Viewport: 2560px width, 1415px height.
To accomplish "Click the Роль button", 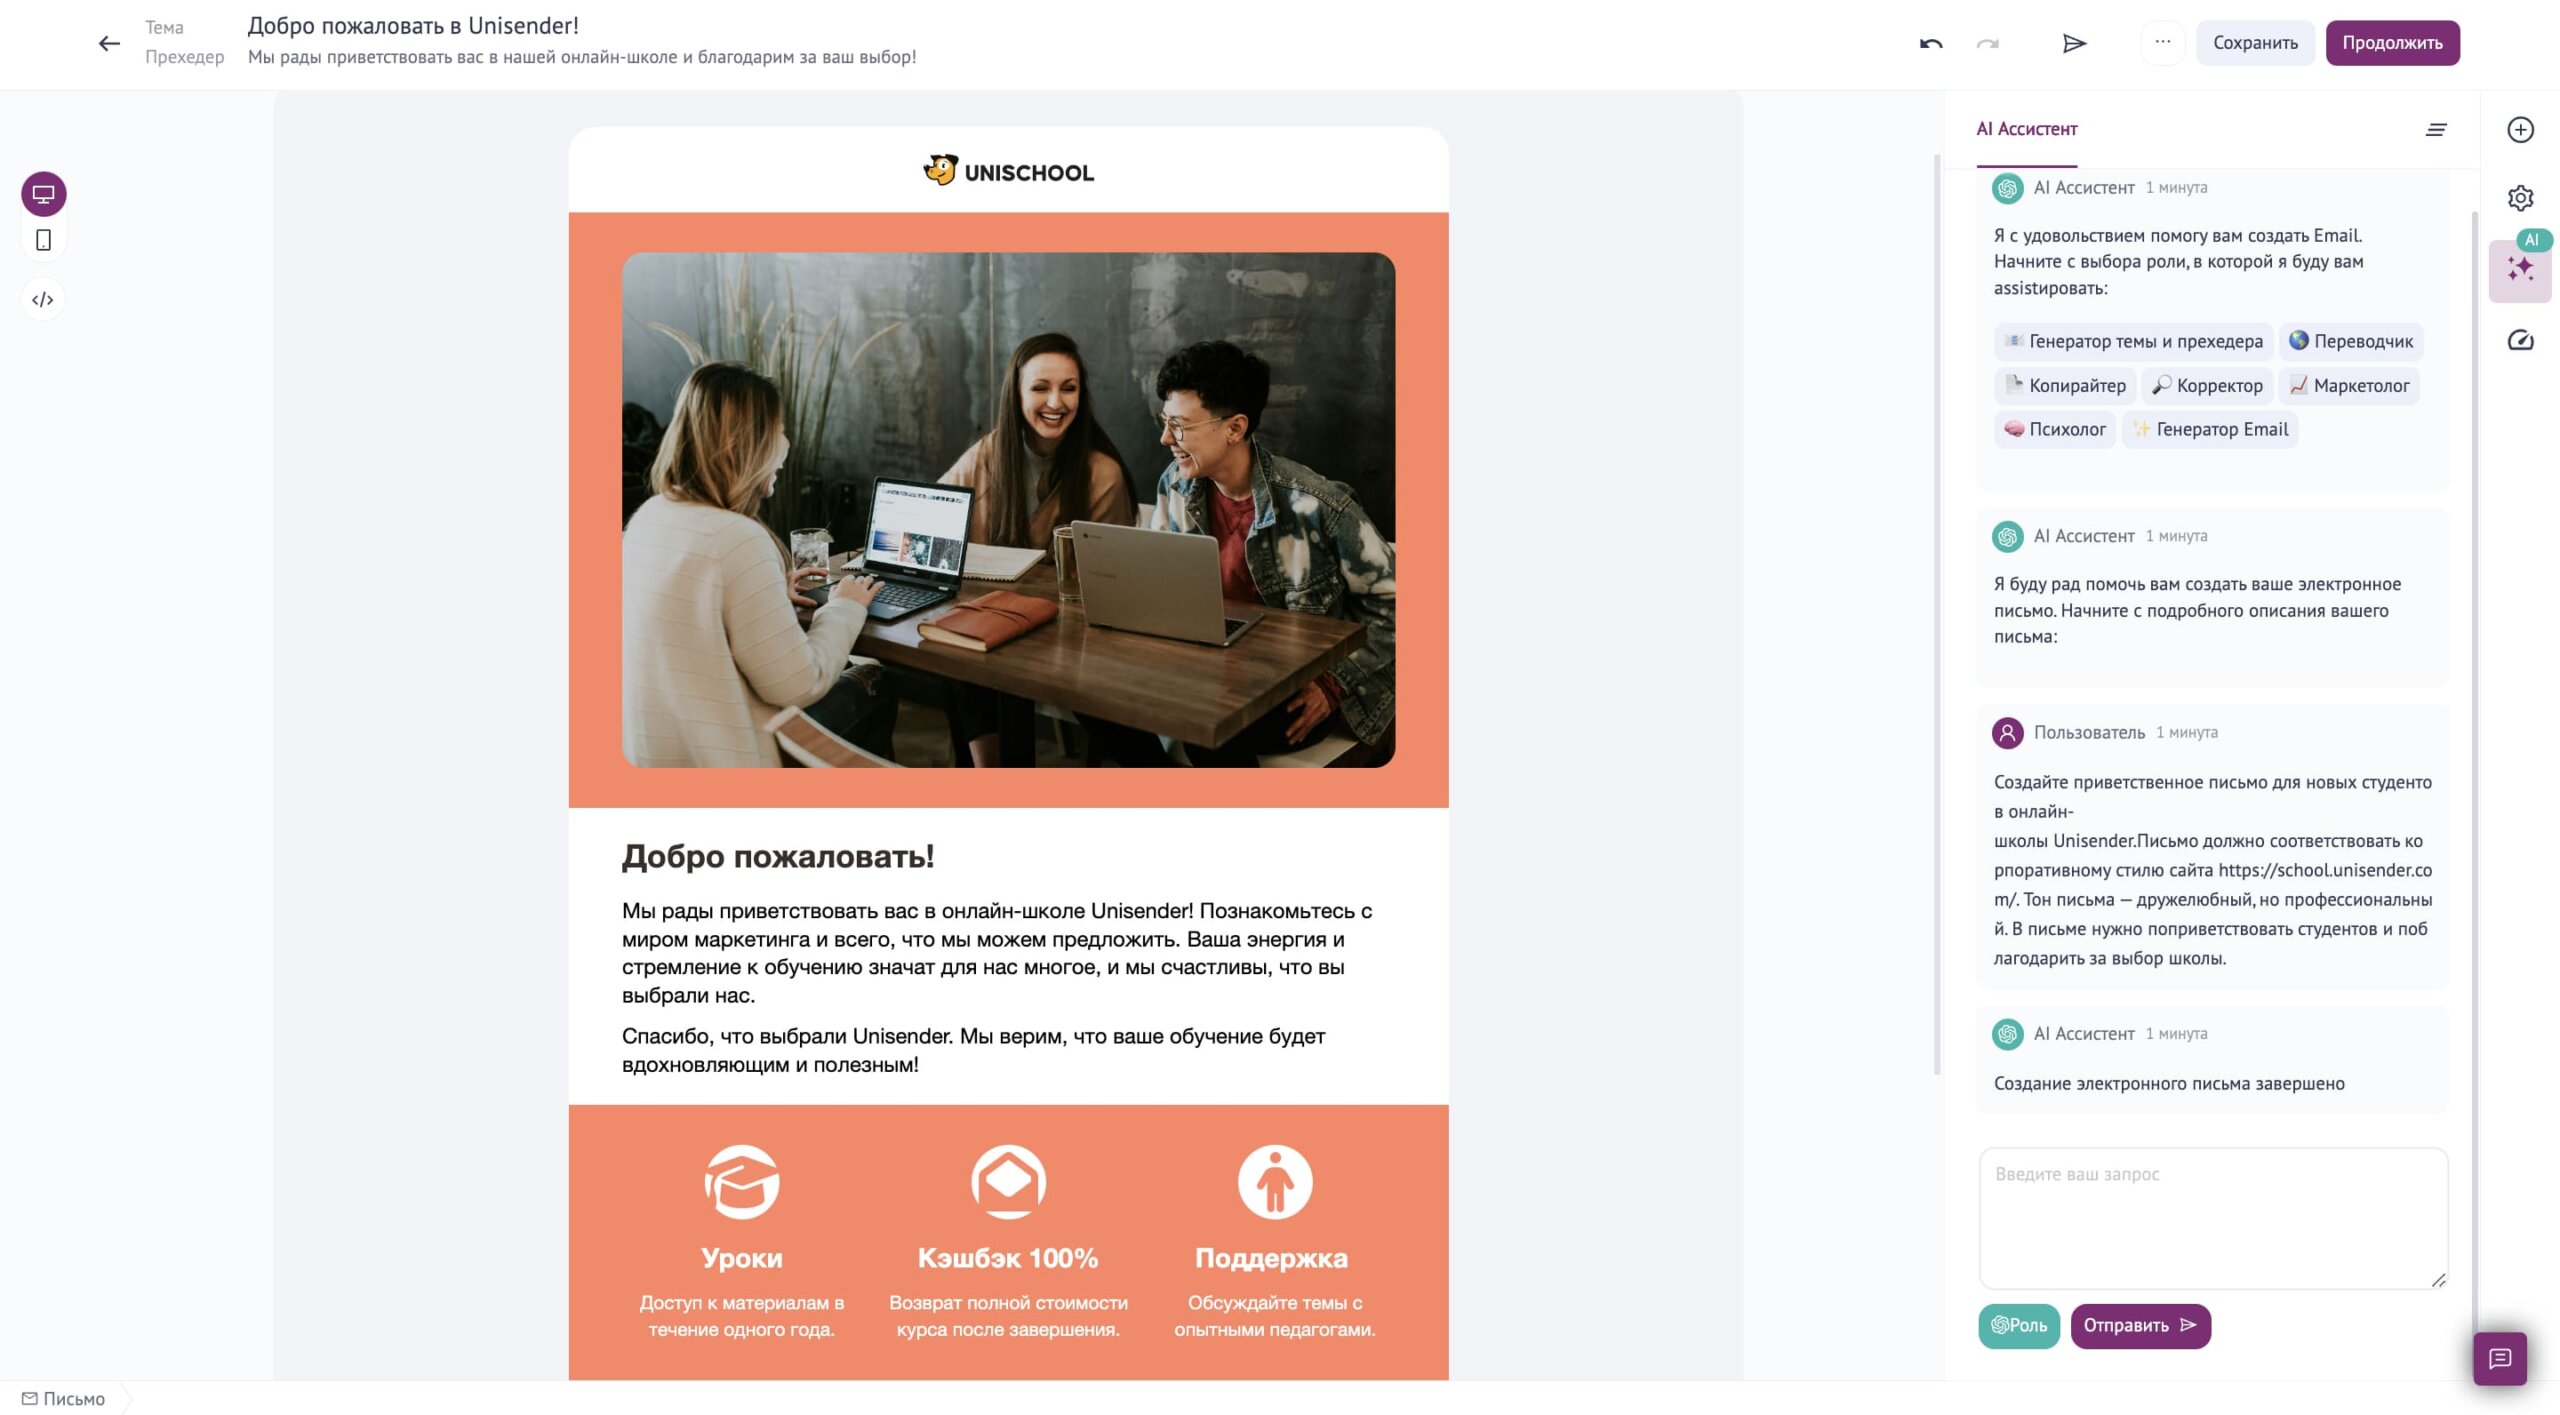I will coord(2018,1325).
